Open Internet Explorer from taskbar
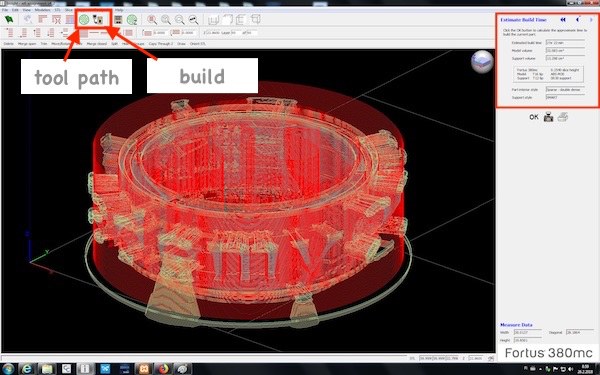 click(27, 369)
